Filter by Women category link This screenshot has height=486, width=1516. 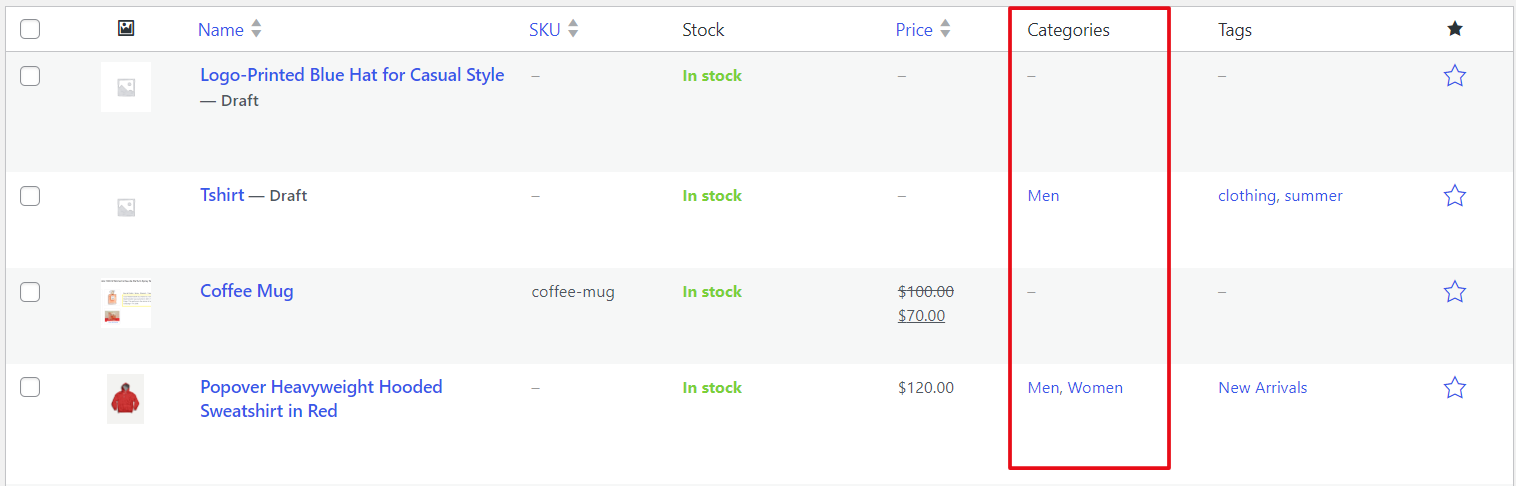point(1096,388)
